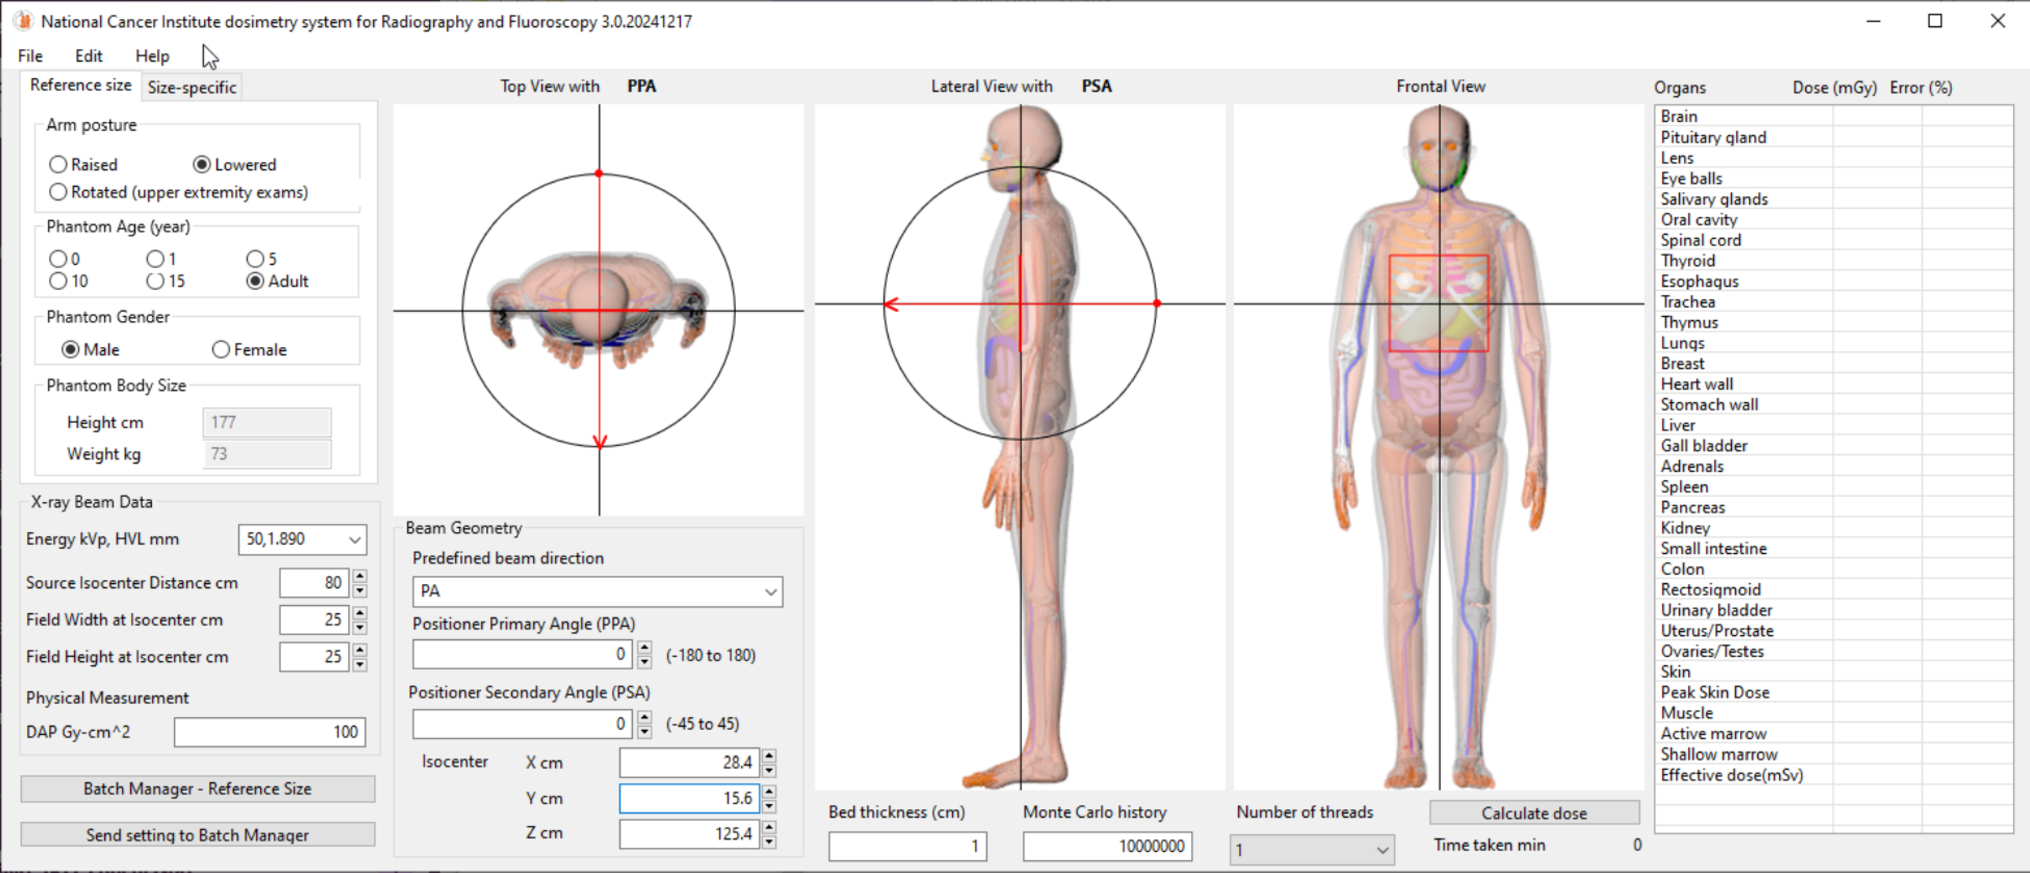This screenshot has width=2030, height=873.
Task: Click the Dose (mGy) column header
Action: [x=1834, y=87]
